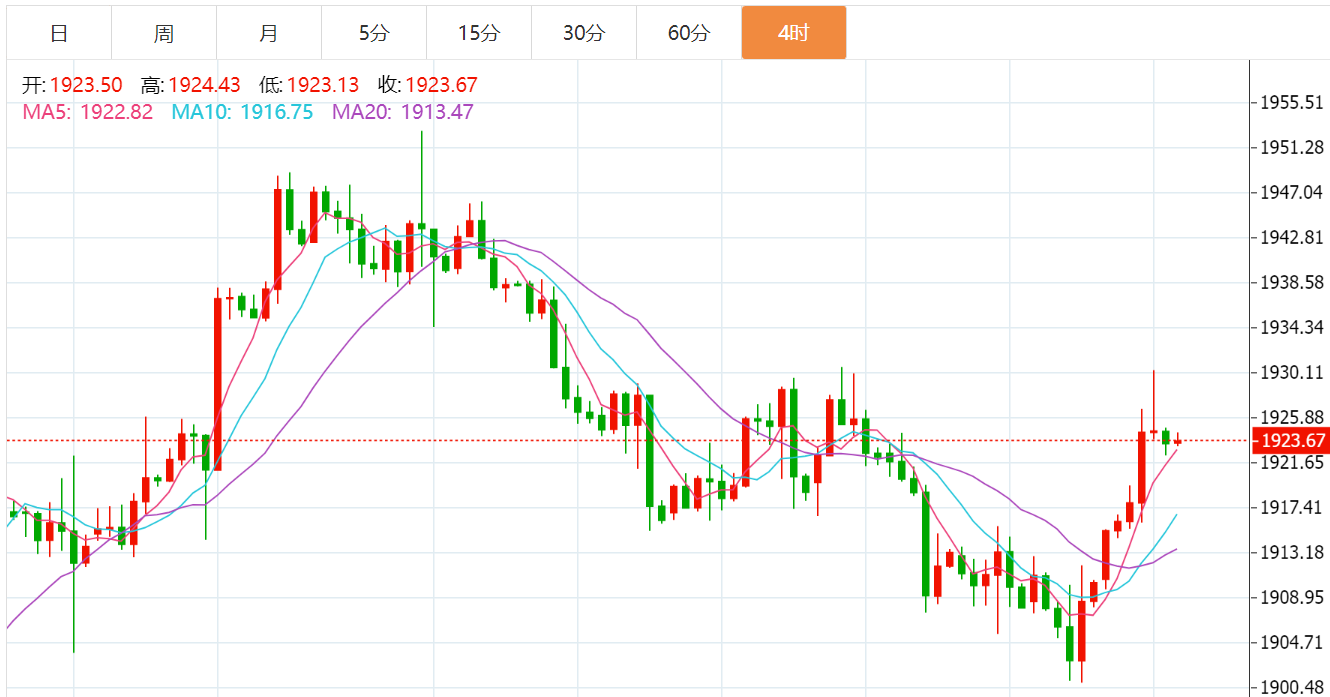Choose the 30分 interval tab
The height and width of the screenshot is (697, 1330).
(x=584, y=33)
